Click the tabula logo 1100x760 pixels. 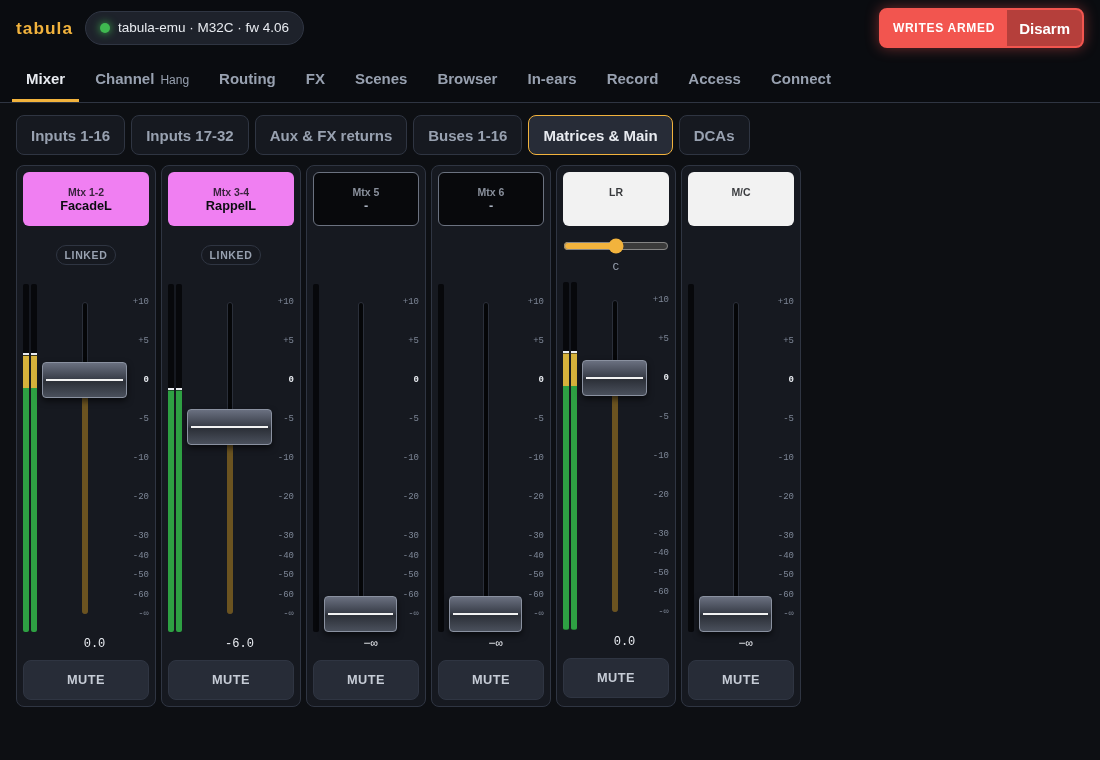(44, 28)
